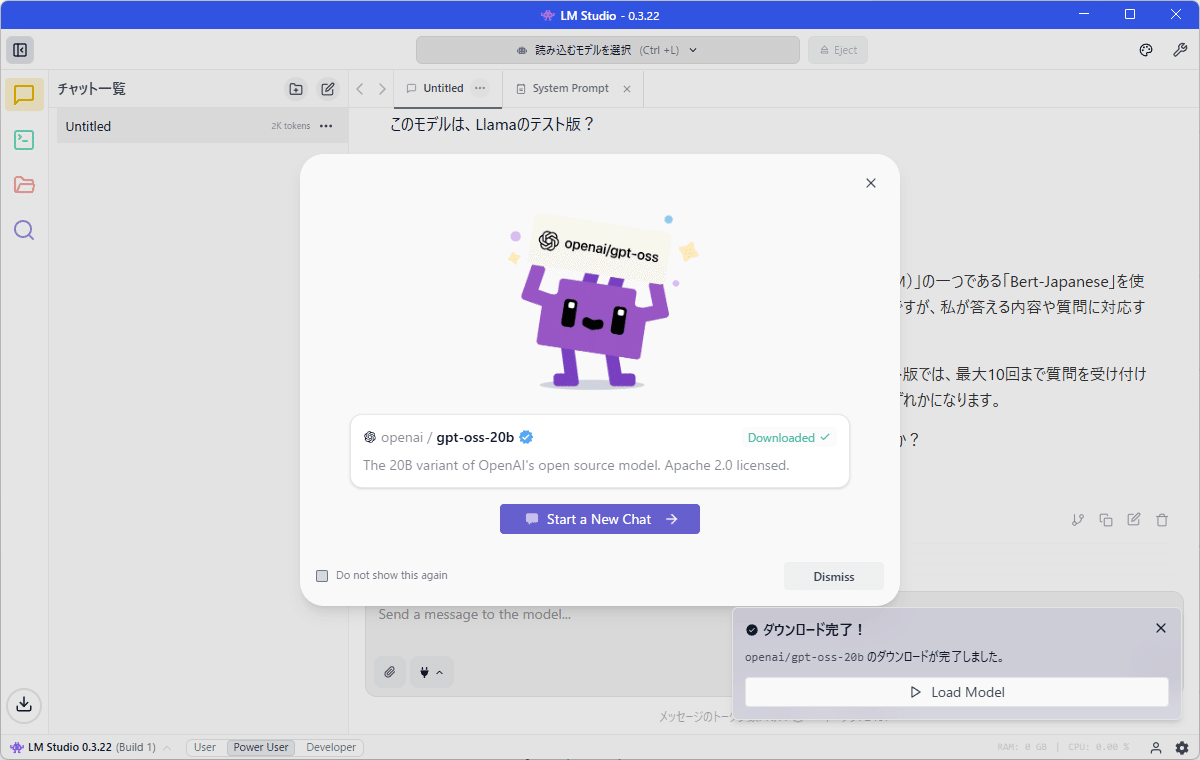Delete the assistant message with the trash icon
This screenshot has height=760, width=1200.
point(1161,519)
